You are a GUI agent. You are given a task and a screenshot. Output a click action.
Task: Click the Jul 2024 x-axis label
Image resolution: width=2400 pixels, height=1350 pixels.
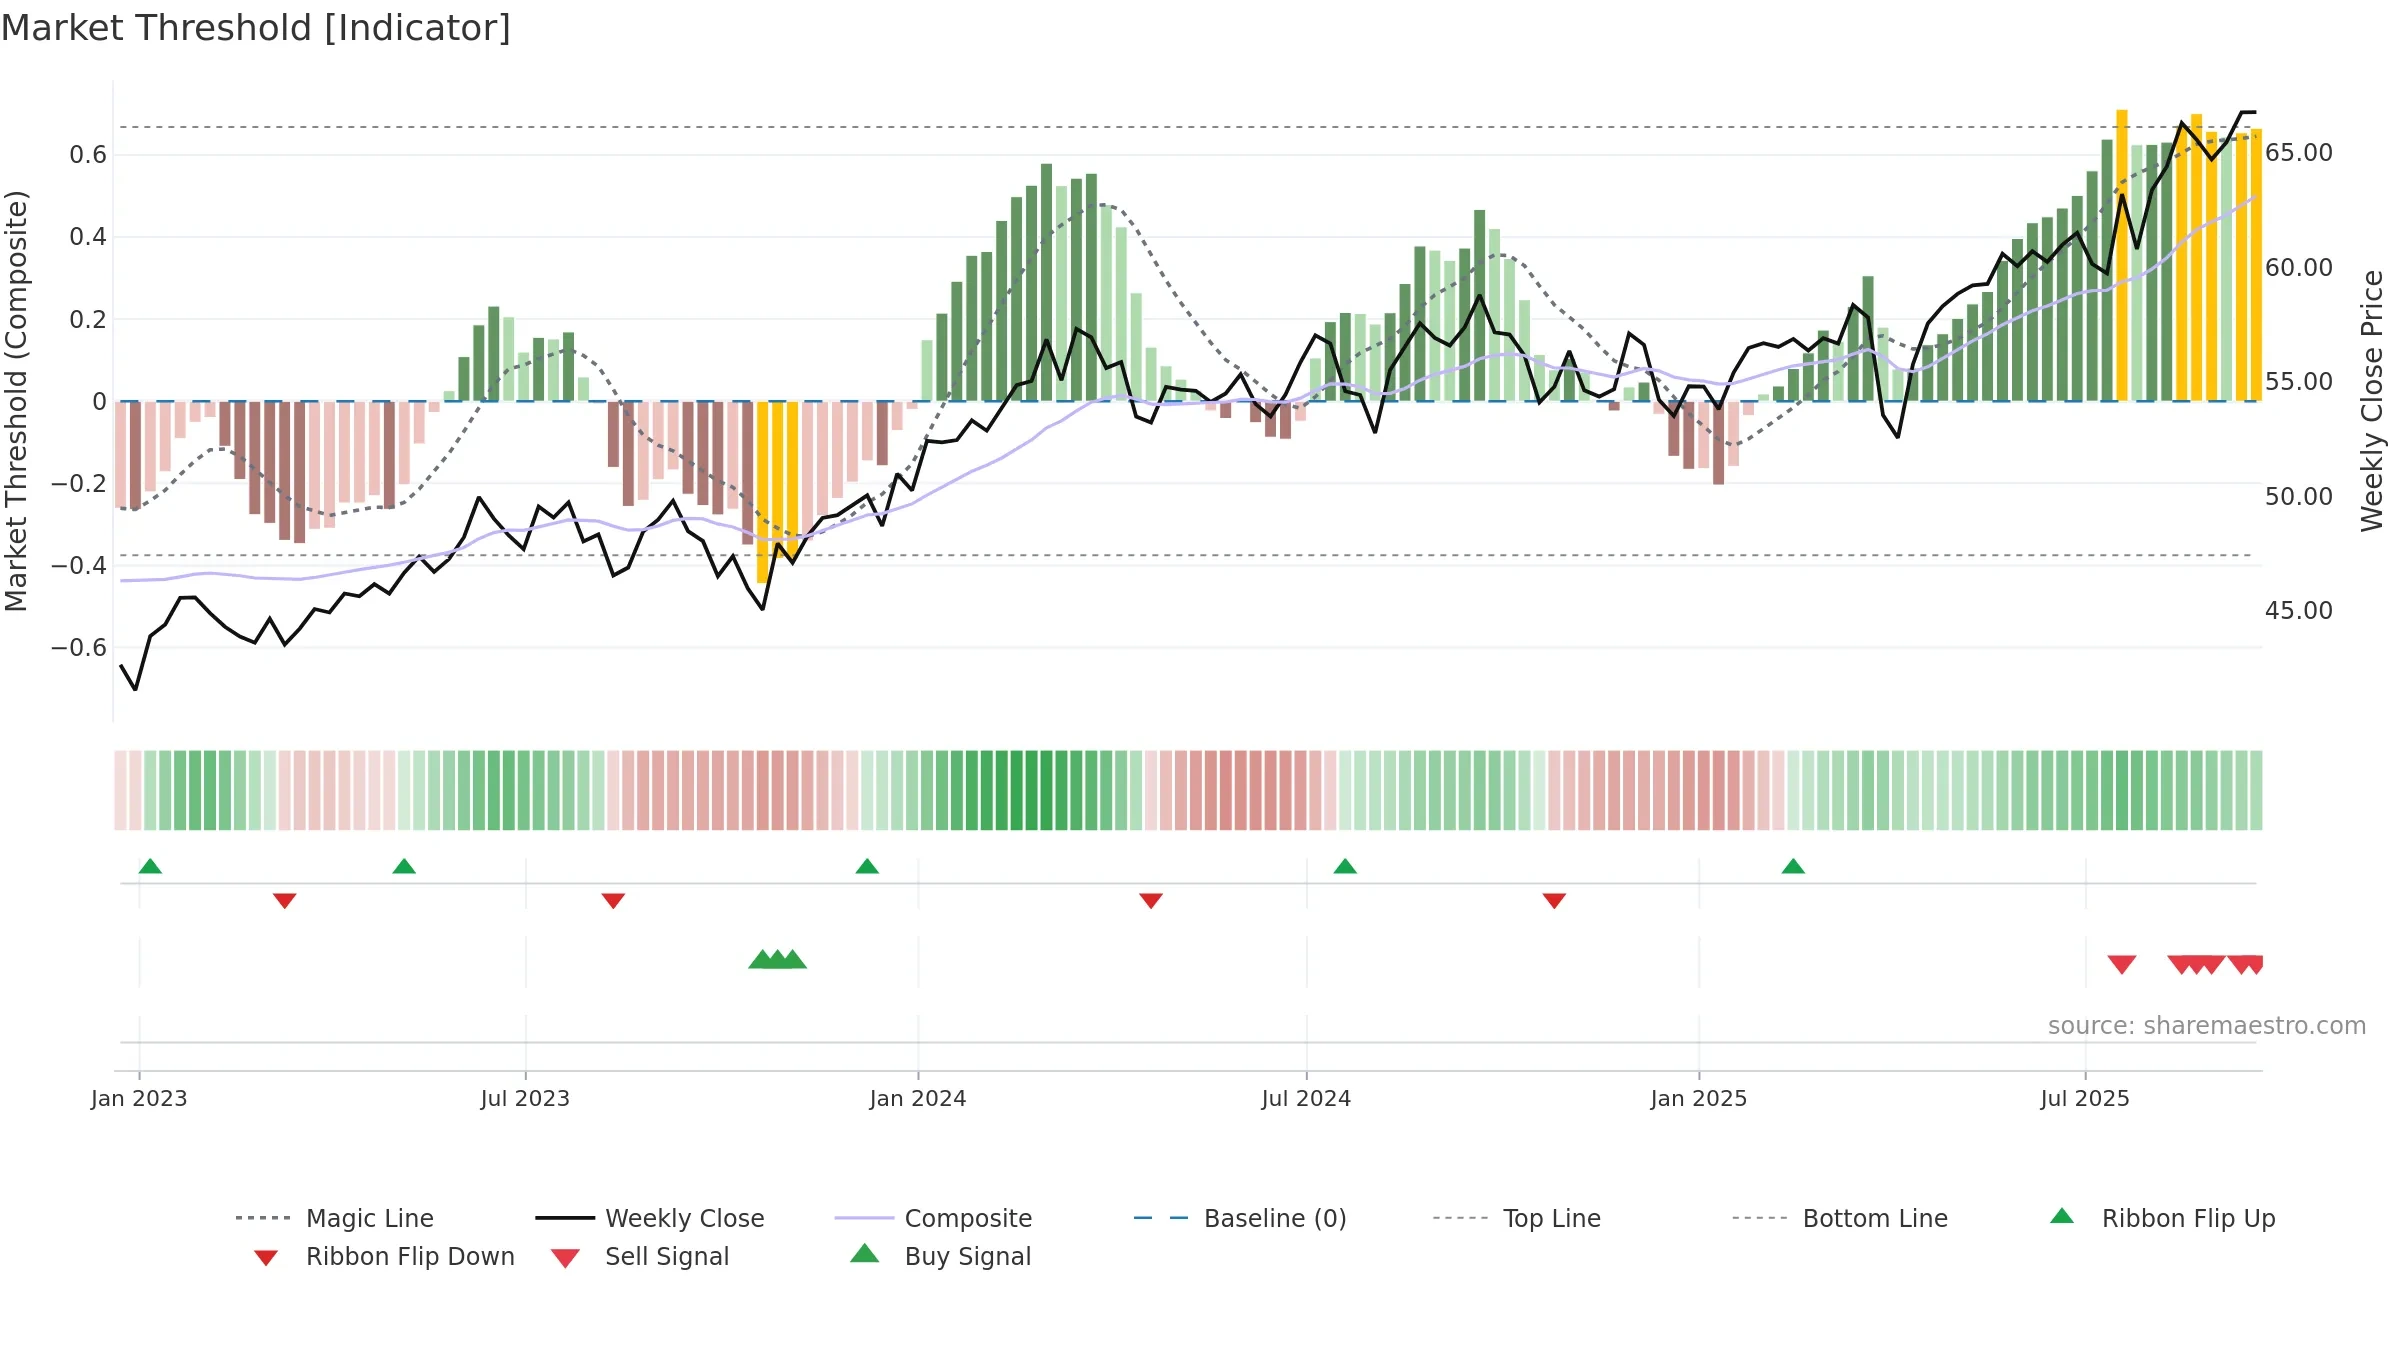[x=1306, y=1099]
